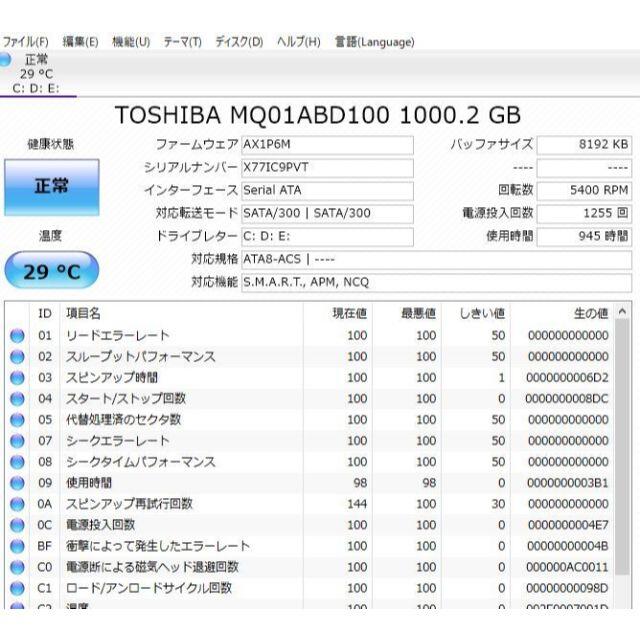Select the シークエラーレート row name

pyautogui.click(x=118, y=441)
